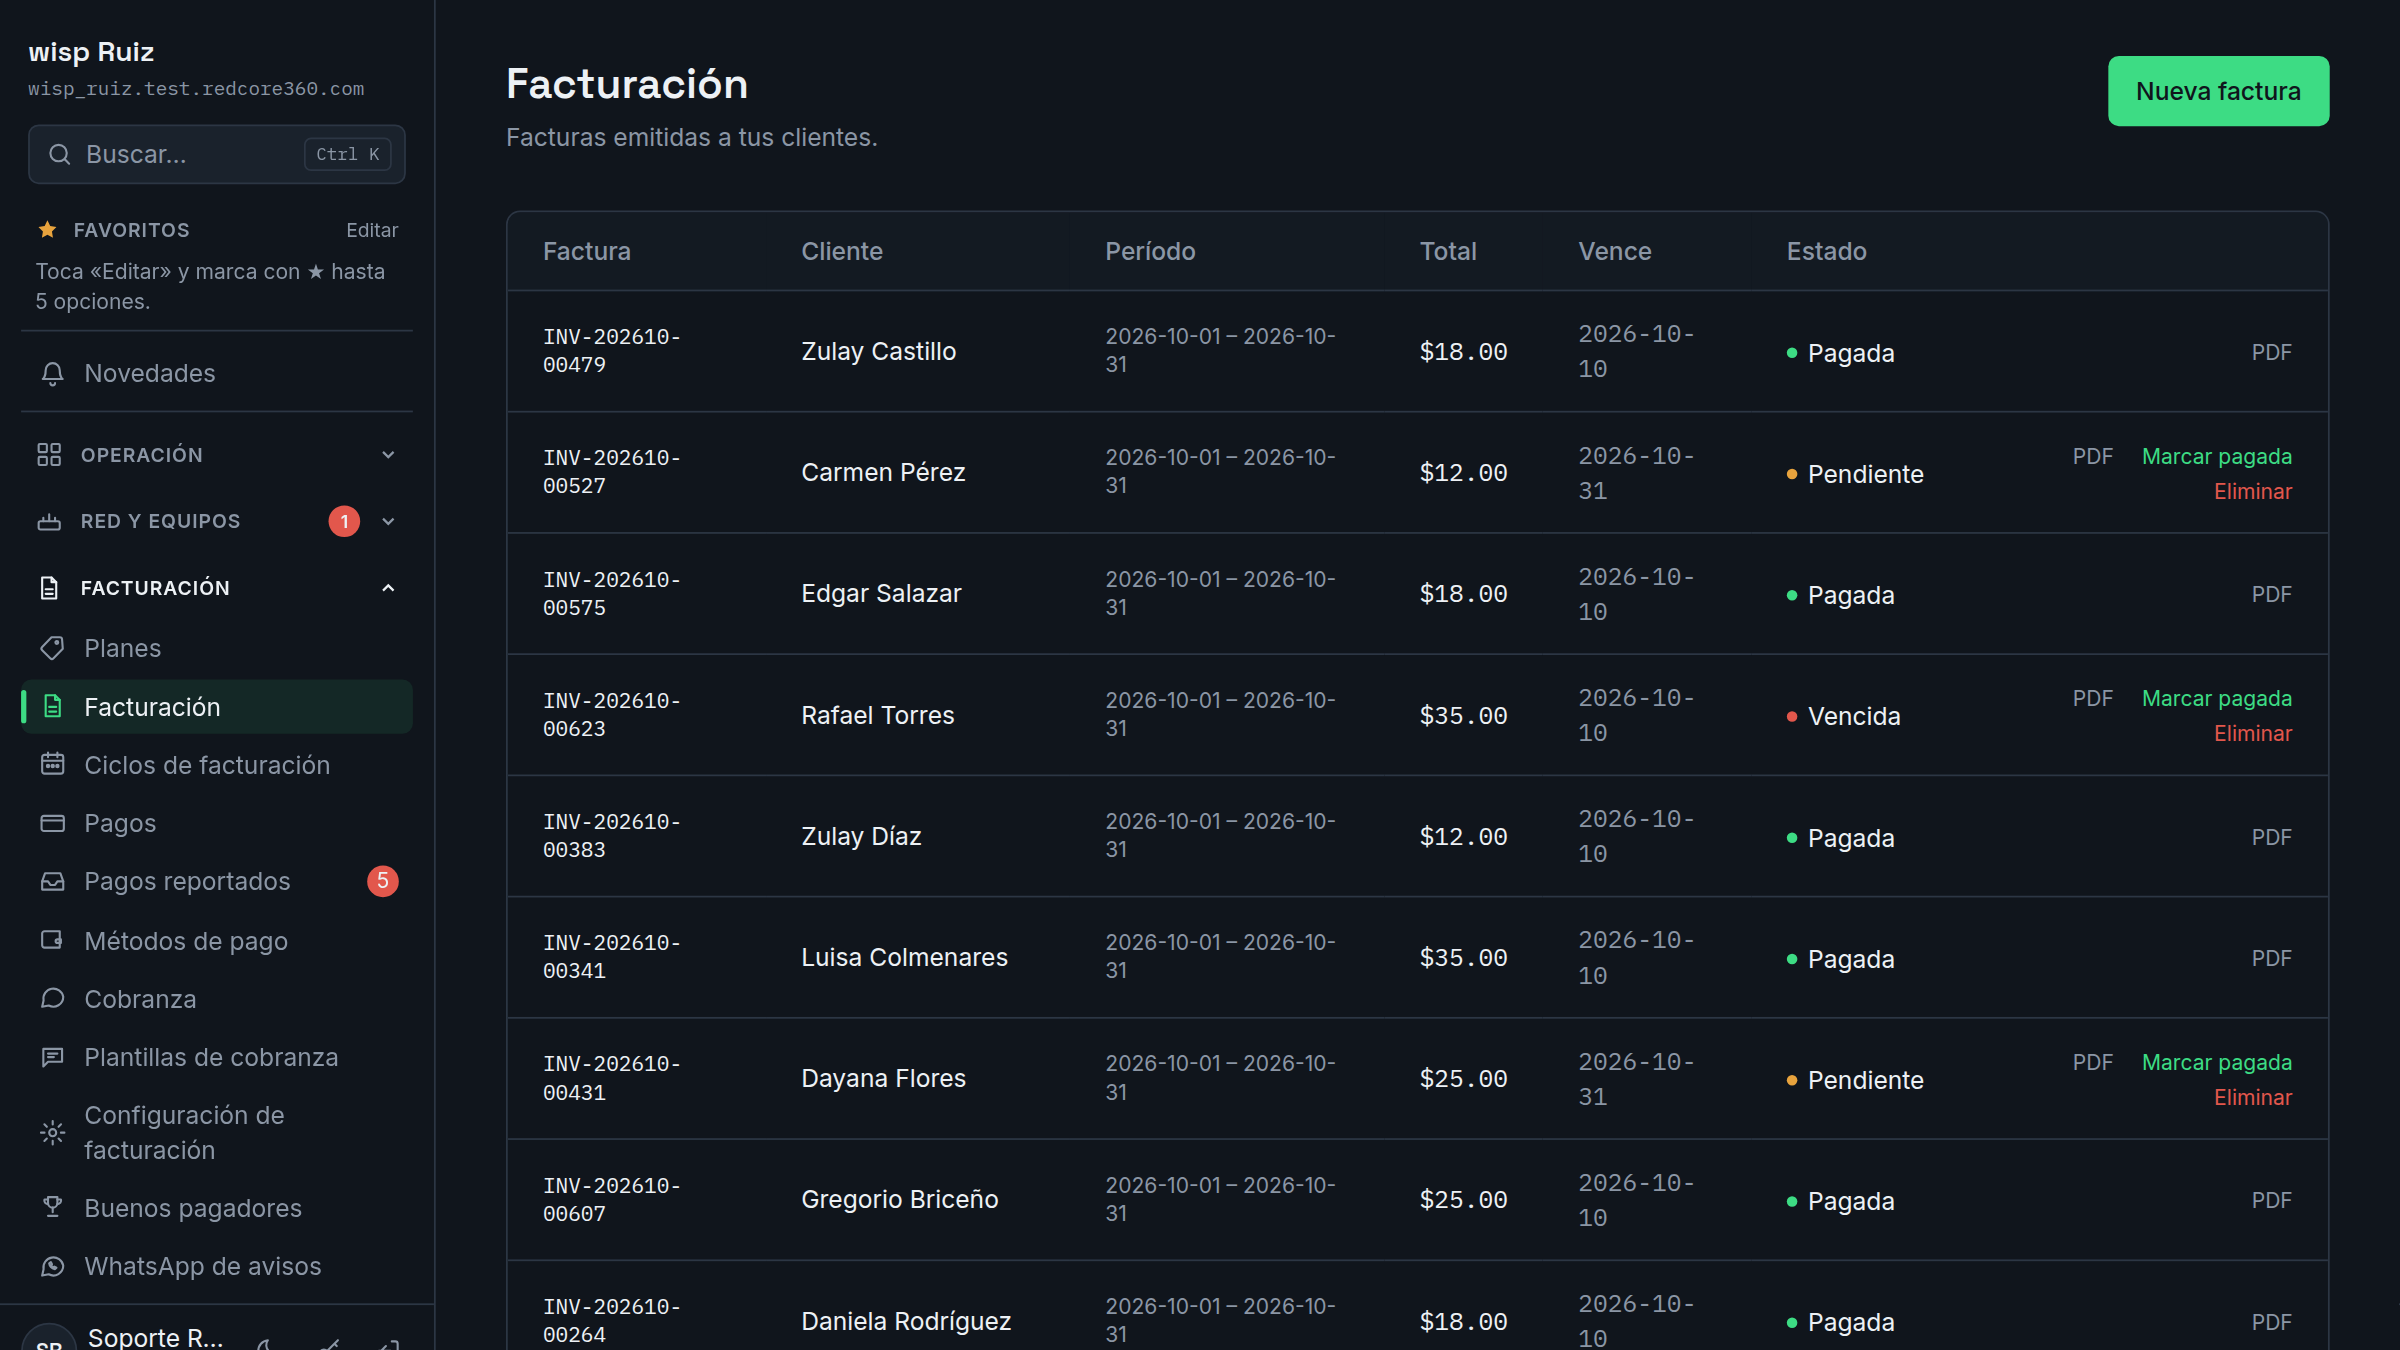Viewport: 2400px width, 1350px height.
Task: Click the chat bubble icon beside Cobranza
Action: pos(52,998)
